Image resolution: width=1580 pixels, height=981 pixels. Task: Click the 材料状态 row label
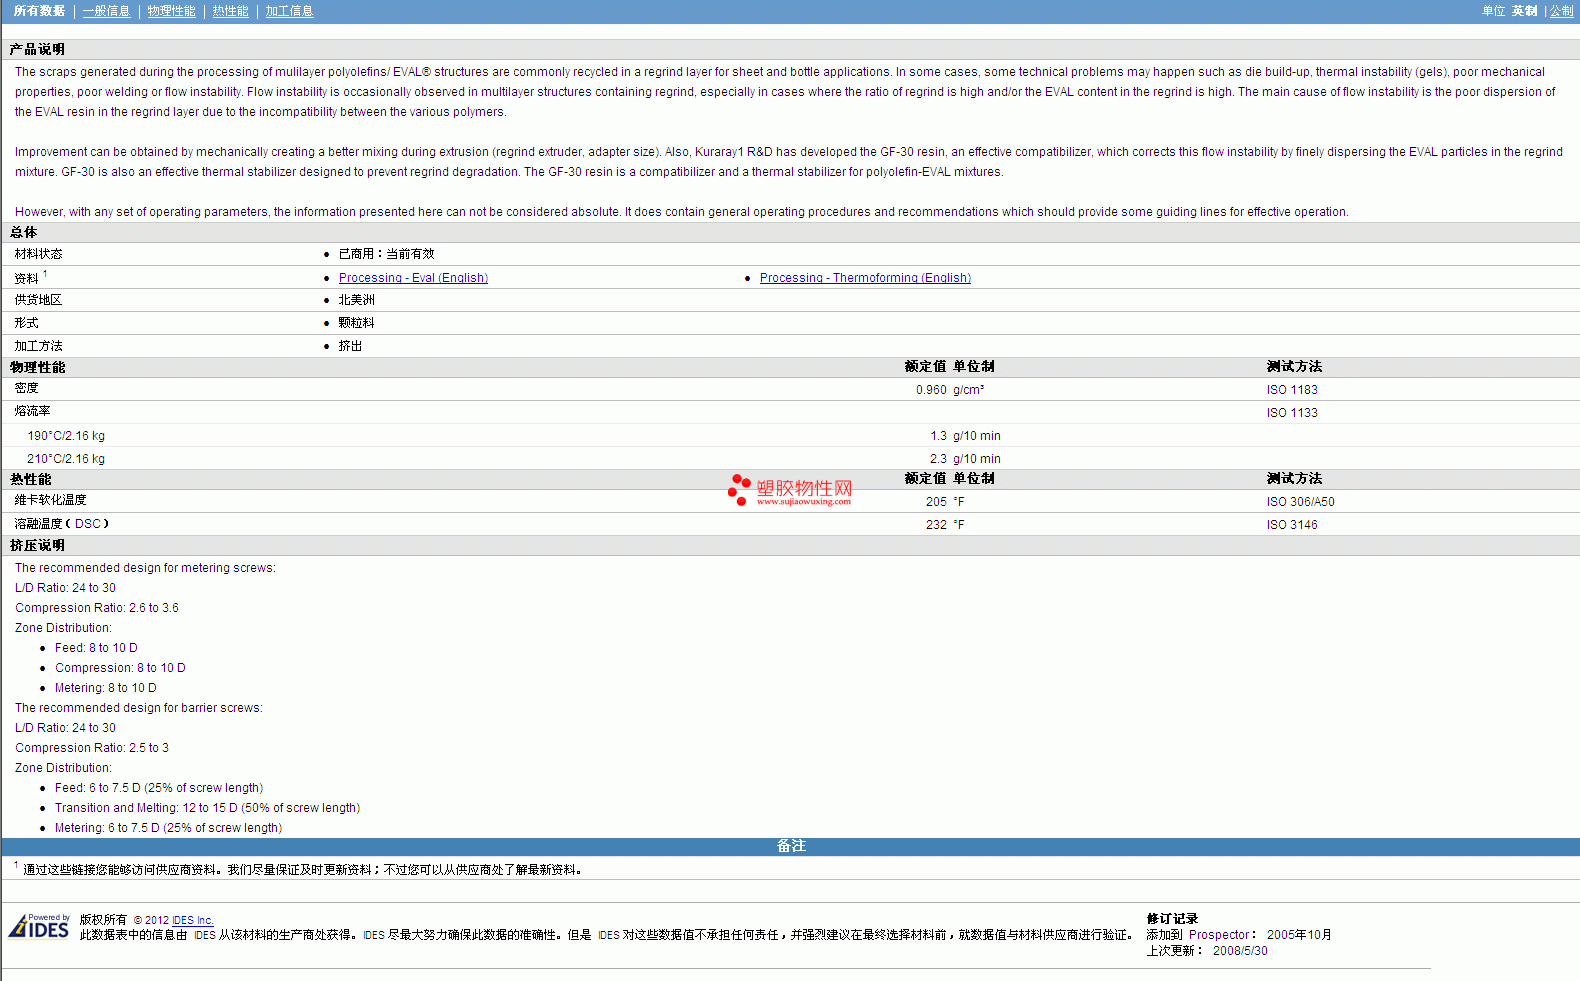[38, 254]
